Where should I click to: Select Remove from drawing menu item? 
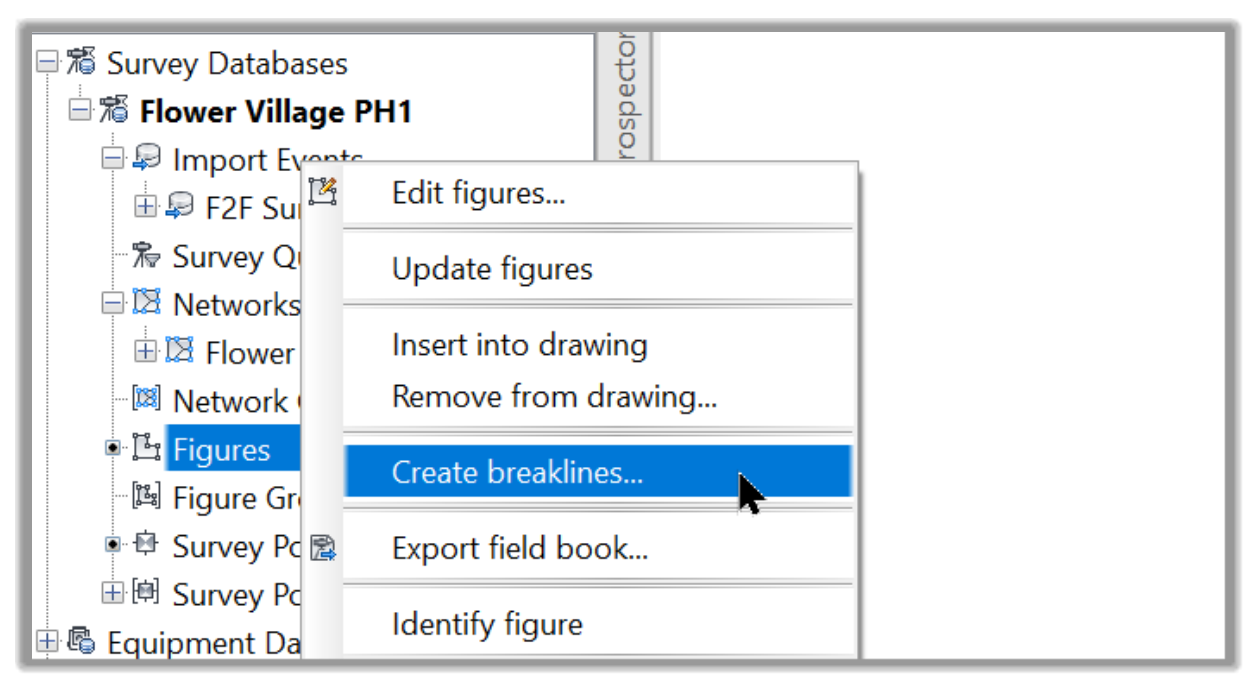[554, 397]
